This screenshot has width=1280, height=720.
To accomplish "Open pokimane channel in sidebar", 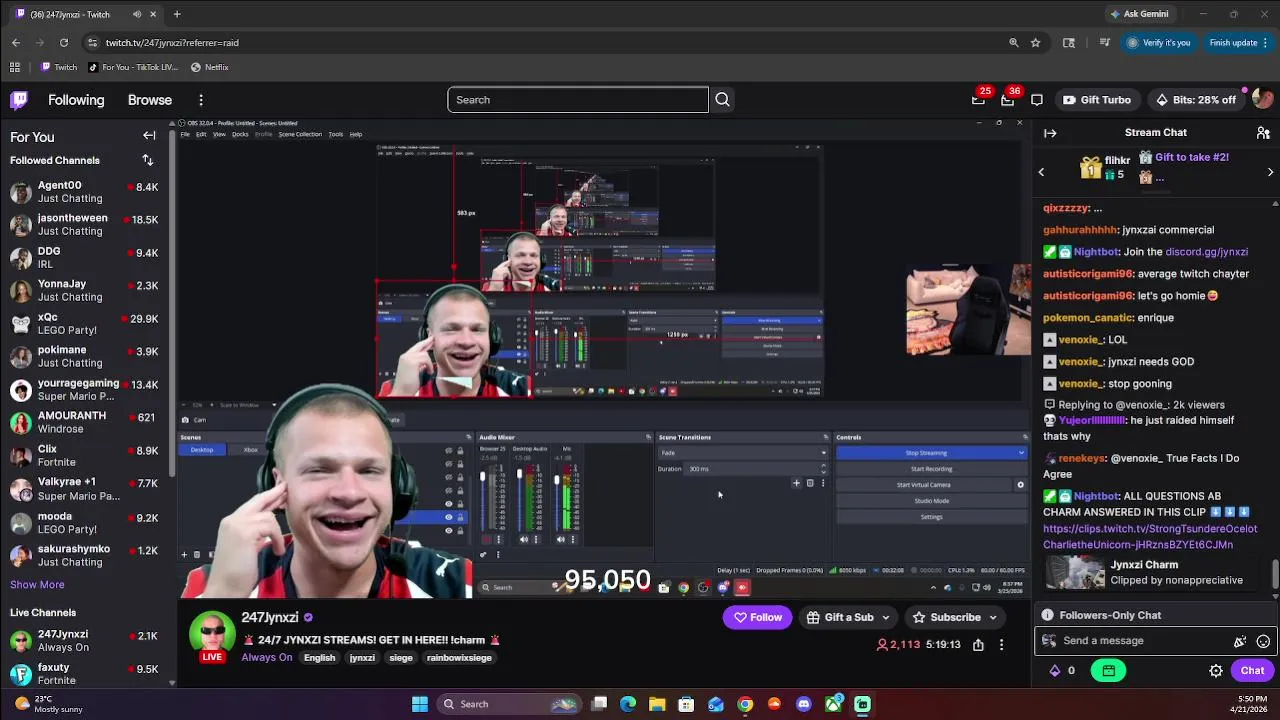I will tap(83, 357).
